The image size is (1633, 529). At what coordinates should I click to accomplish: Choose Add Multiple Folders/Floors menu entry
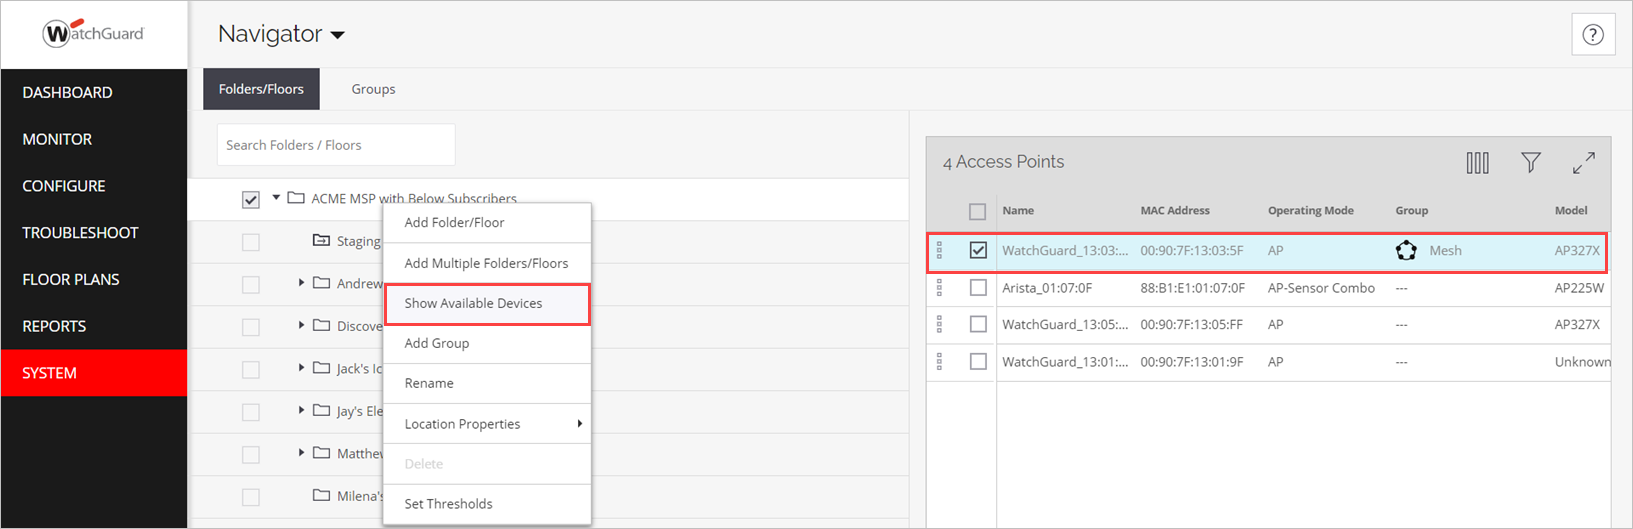click(487, 263)
